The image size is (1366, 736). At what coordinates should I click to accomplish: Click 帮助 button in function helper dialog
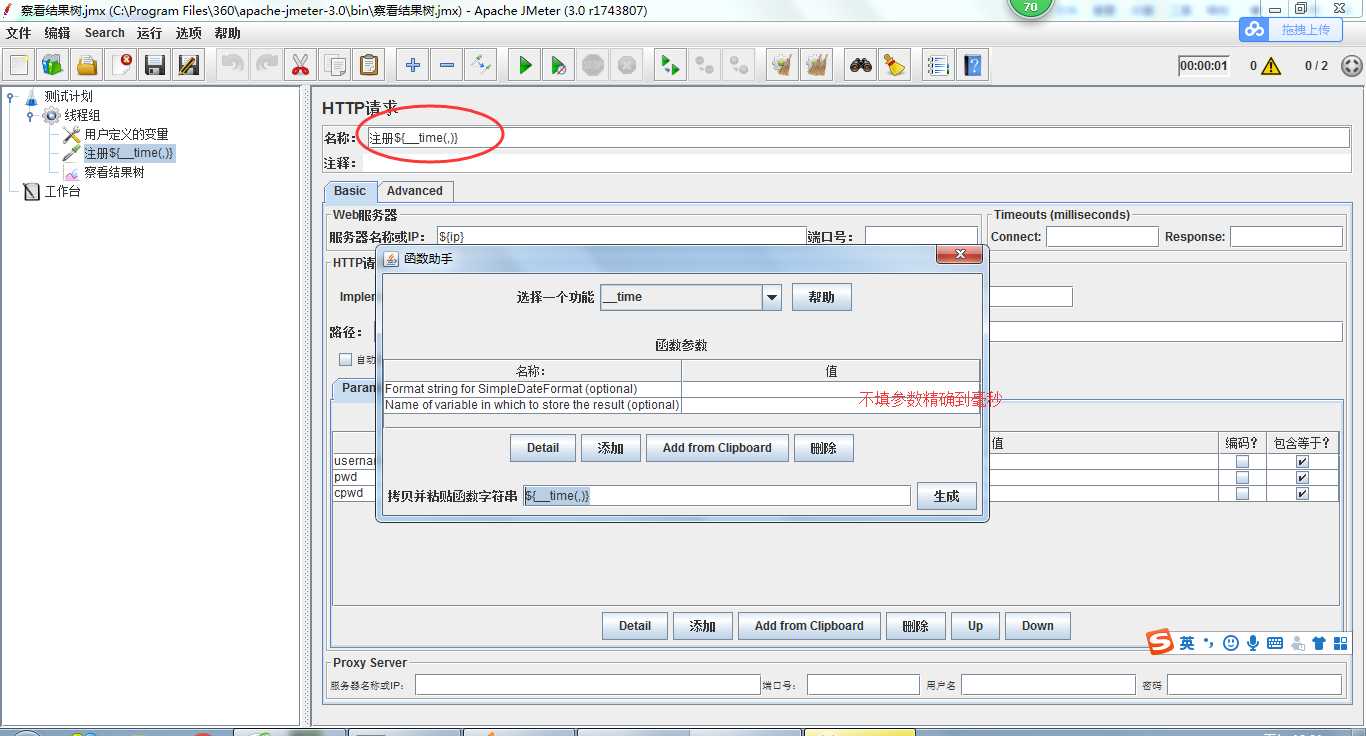click(822, 297)
